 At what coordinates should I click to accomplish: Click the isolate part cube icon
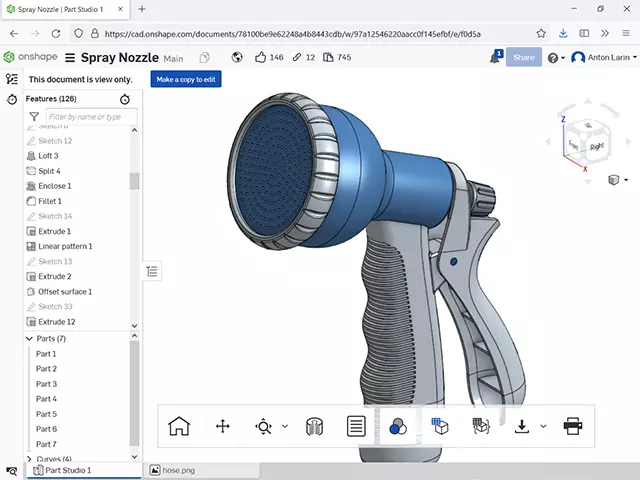point(440,427)
